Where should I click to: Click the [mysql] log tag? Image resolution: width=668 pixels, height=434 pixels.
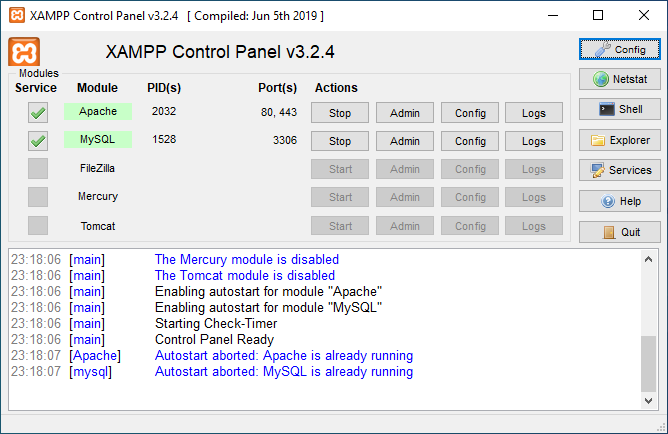90,372
